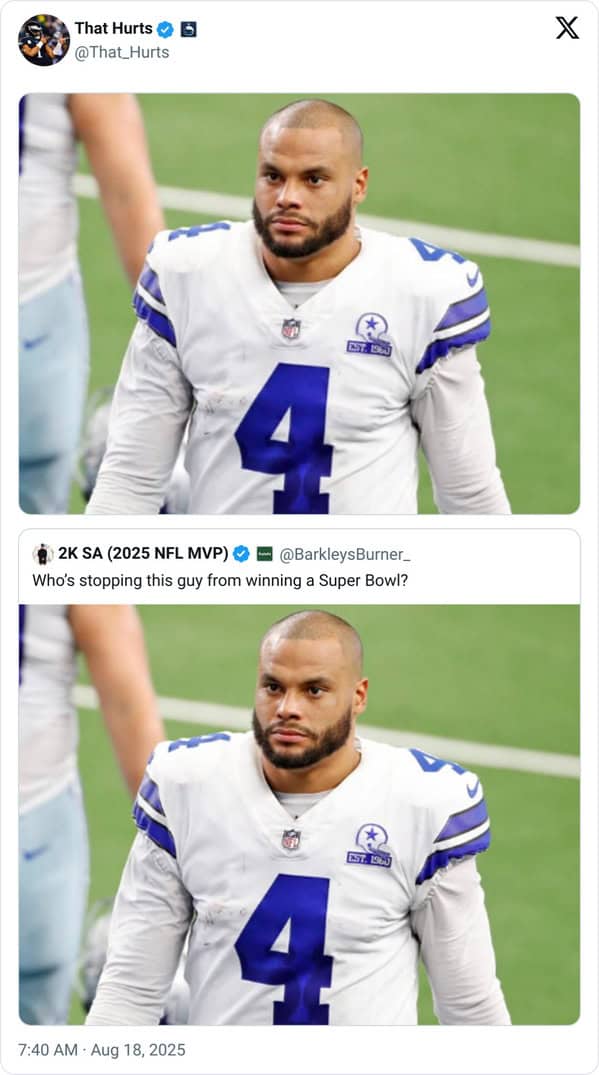This screenshot has width=599, height=1075.
Task: Open the @BarkleysBurner_ handle
Action: coord(345,554)
